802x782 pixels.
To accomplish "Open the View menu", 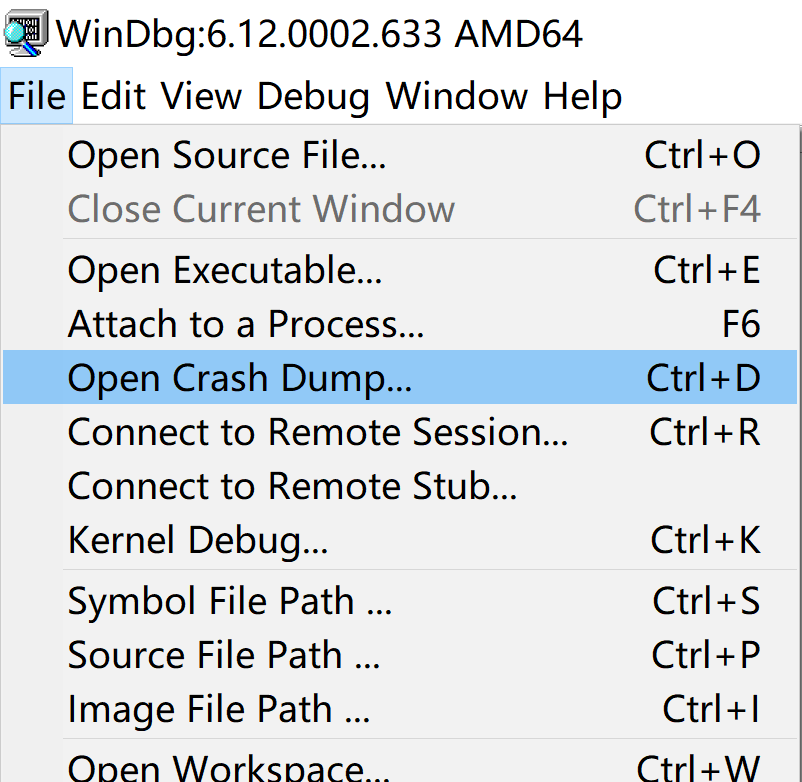I will (201, 97).
